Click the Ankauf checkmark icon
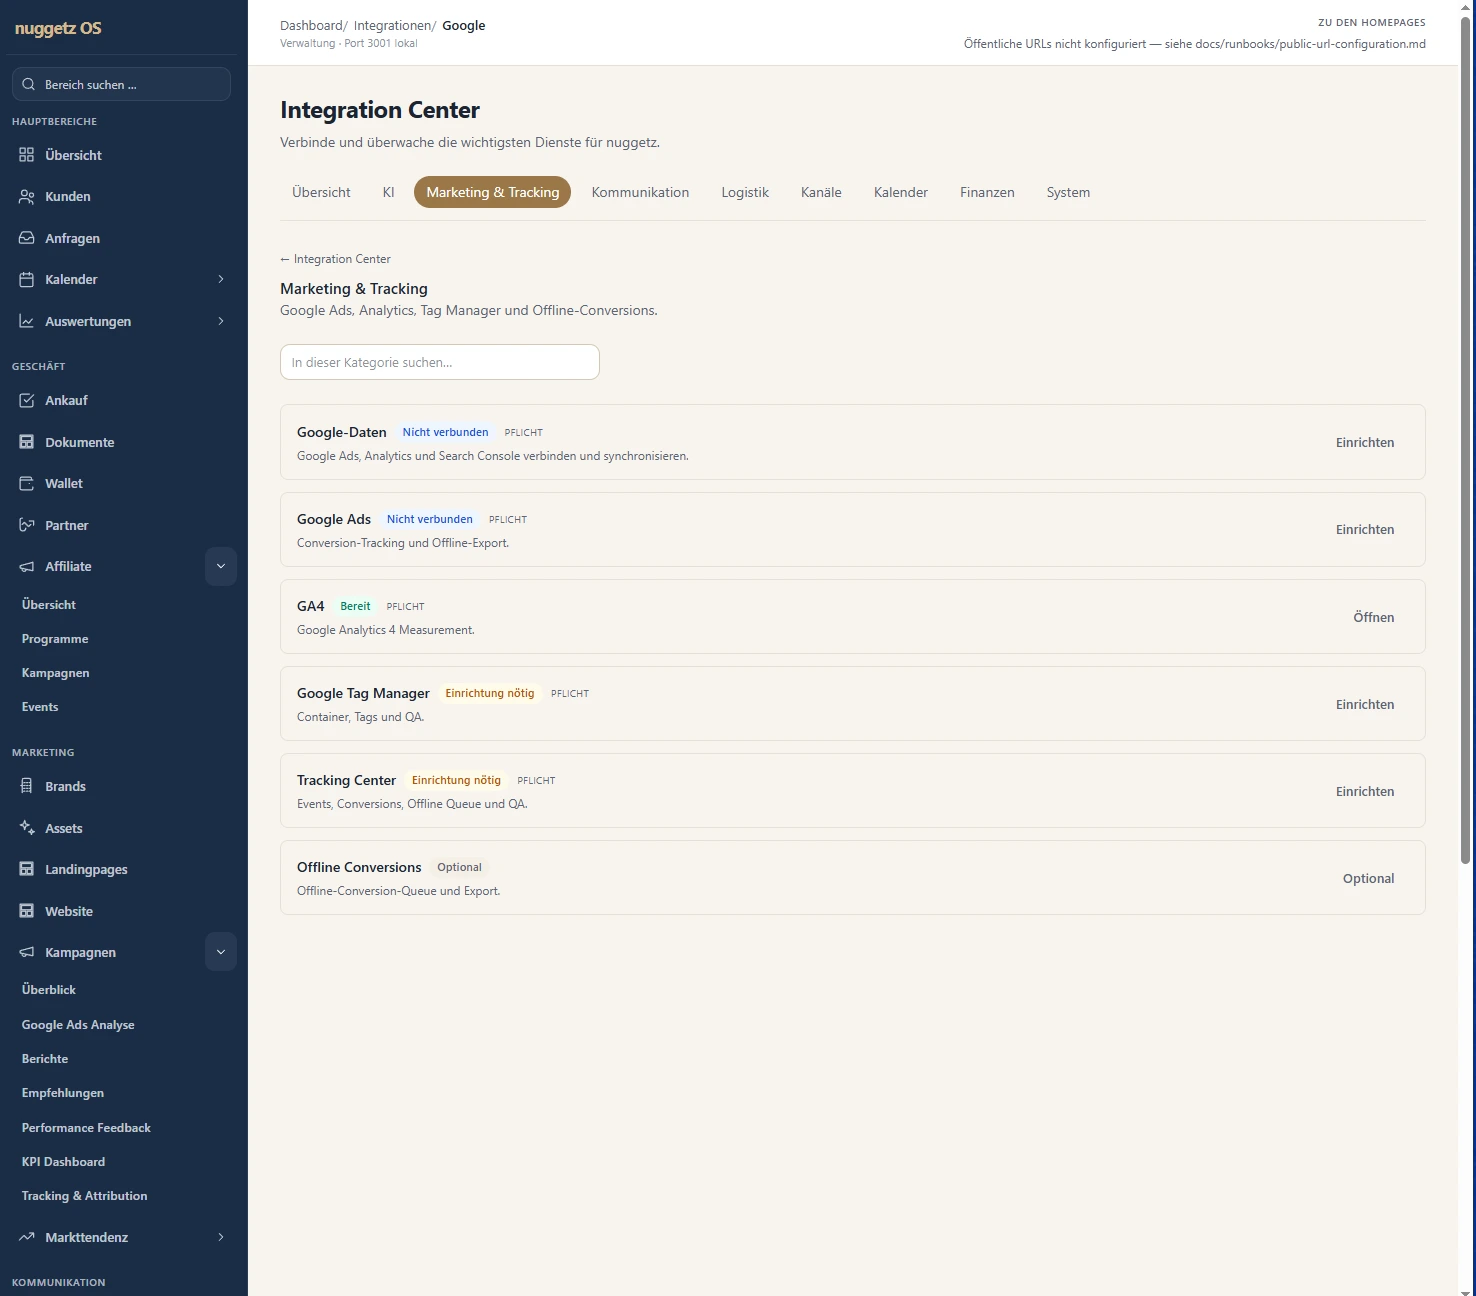This screenshot has width=1476, height=1296. (27, 400)
